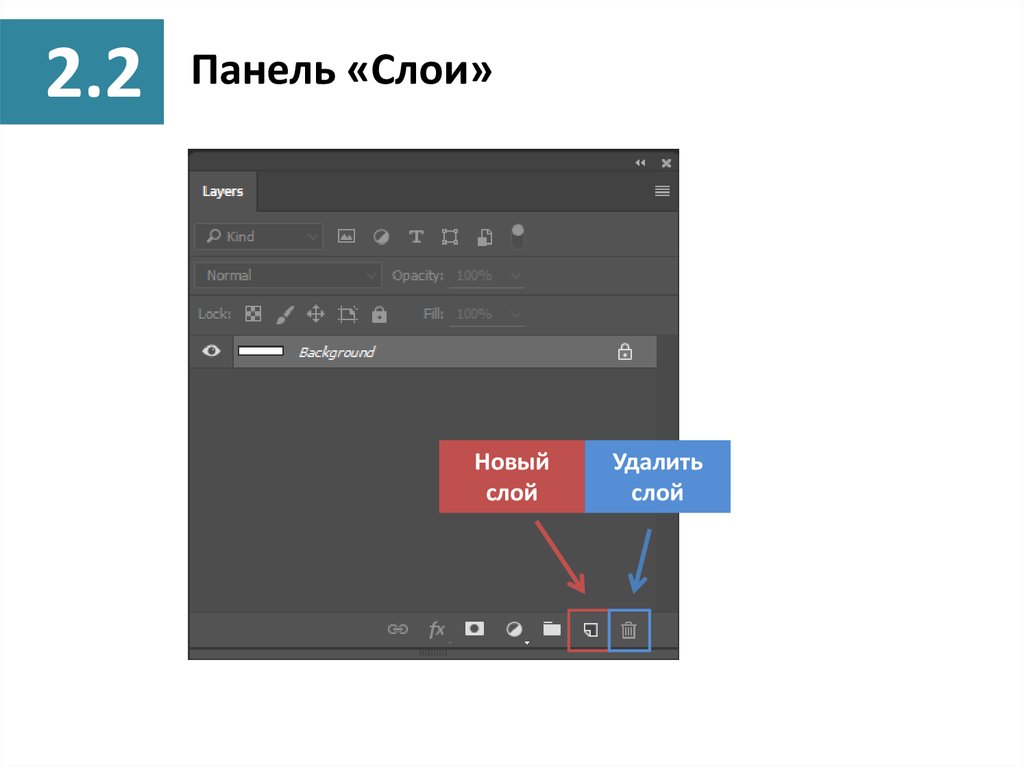
Task: Add a layer mask
Action: (x=475, y=628)
